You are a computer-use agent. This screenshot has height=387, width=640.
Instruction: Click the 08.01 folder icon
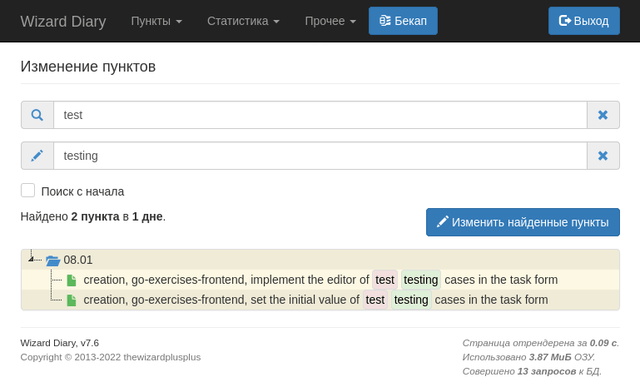53,260
